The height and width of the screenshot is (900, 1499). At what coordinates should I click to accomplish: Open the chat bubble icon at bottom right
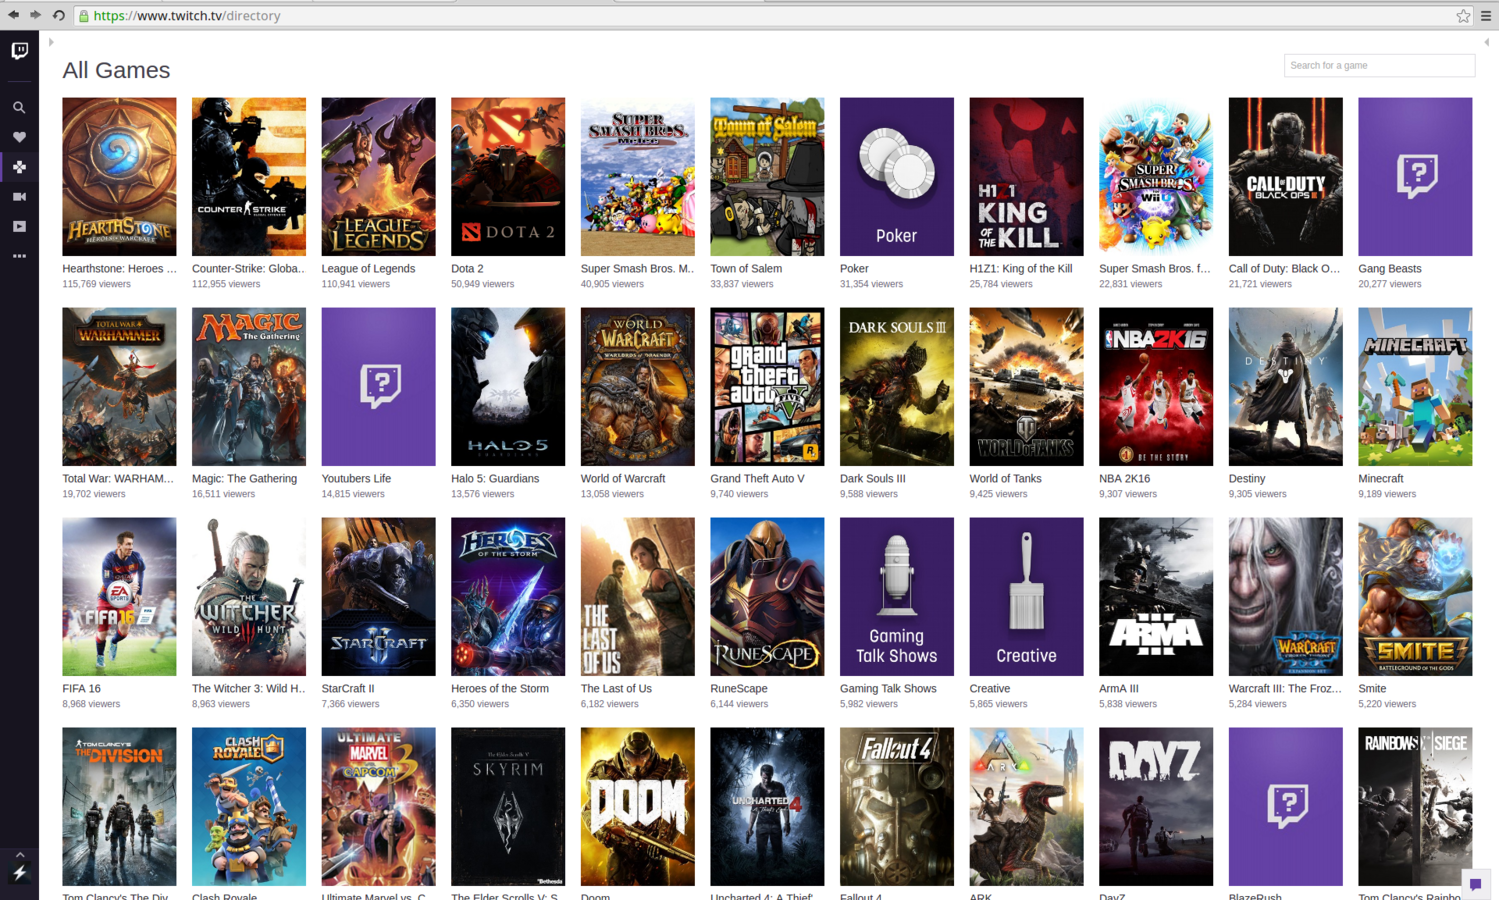[x=1475, y=884]
